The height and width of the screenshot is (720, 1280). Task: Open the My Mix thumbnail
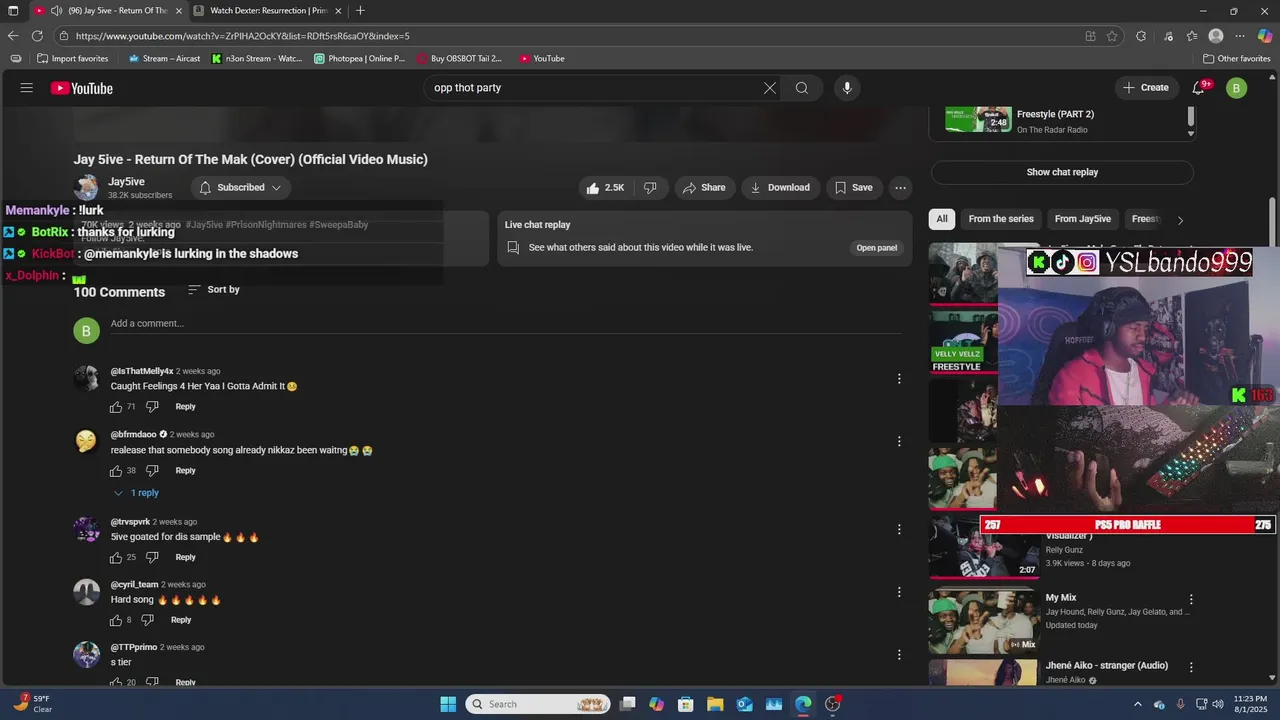(x=983, y=621)
